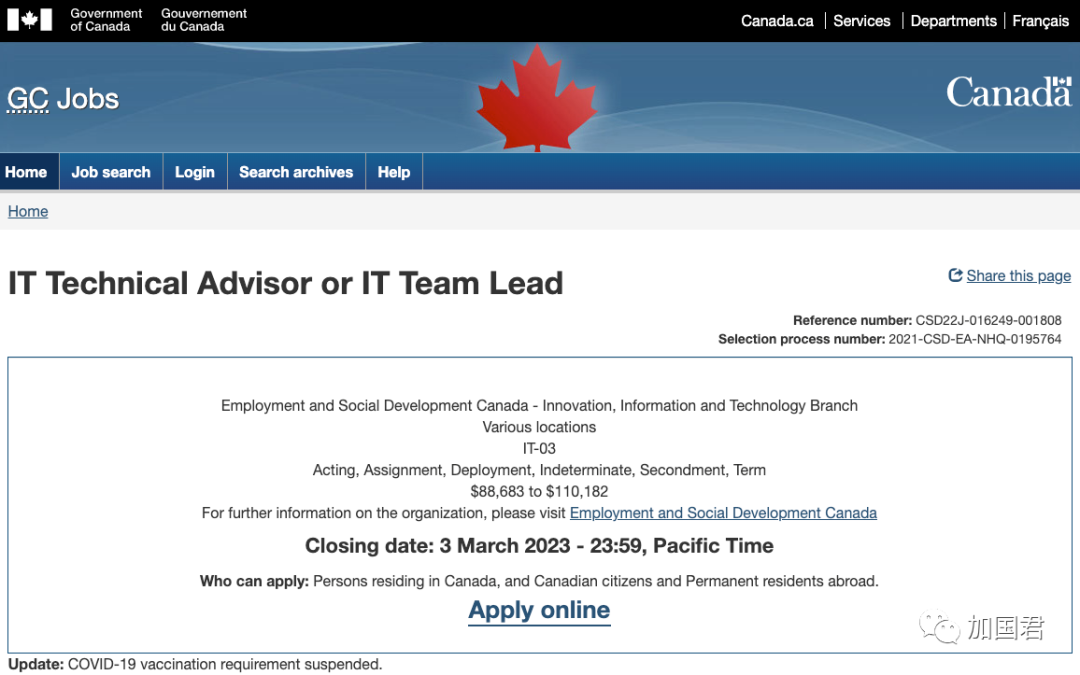
Task: Click the IT Technical Advisor job title heading
Action: point(286,283)
